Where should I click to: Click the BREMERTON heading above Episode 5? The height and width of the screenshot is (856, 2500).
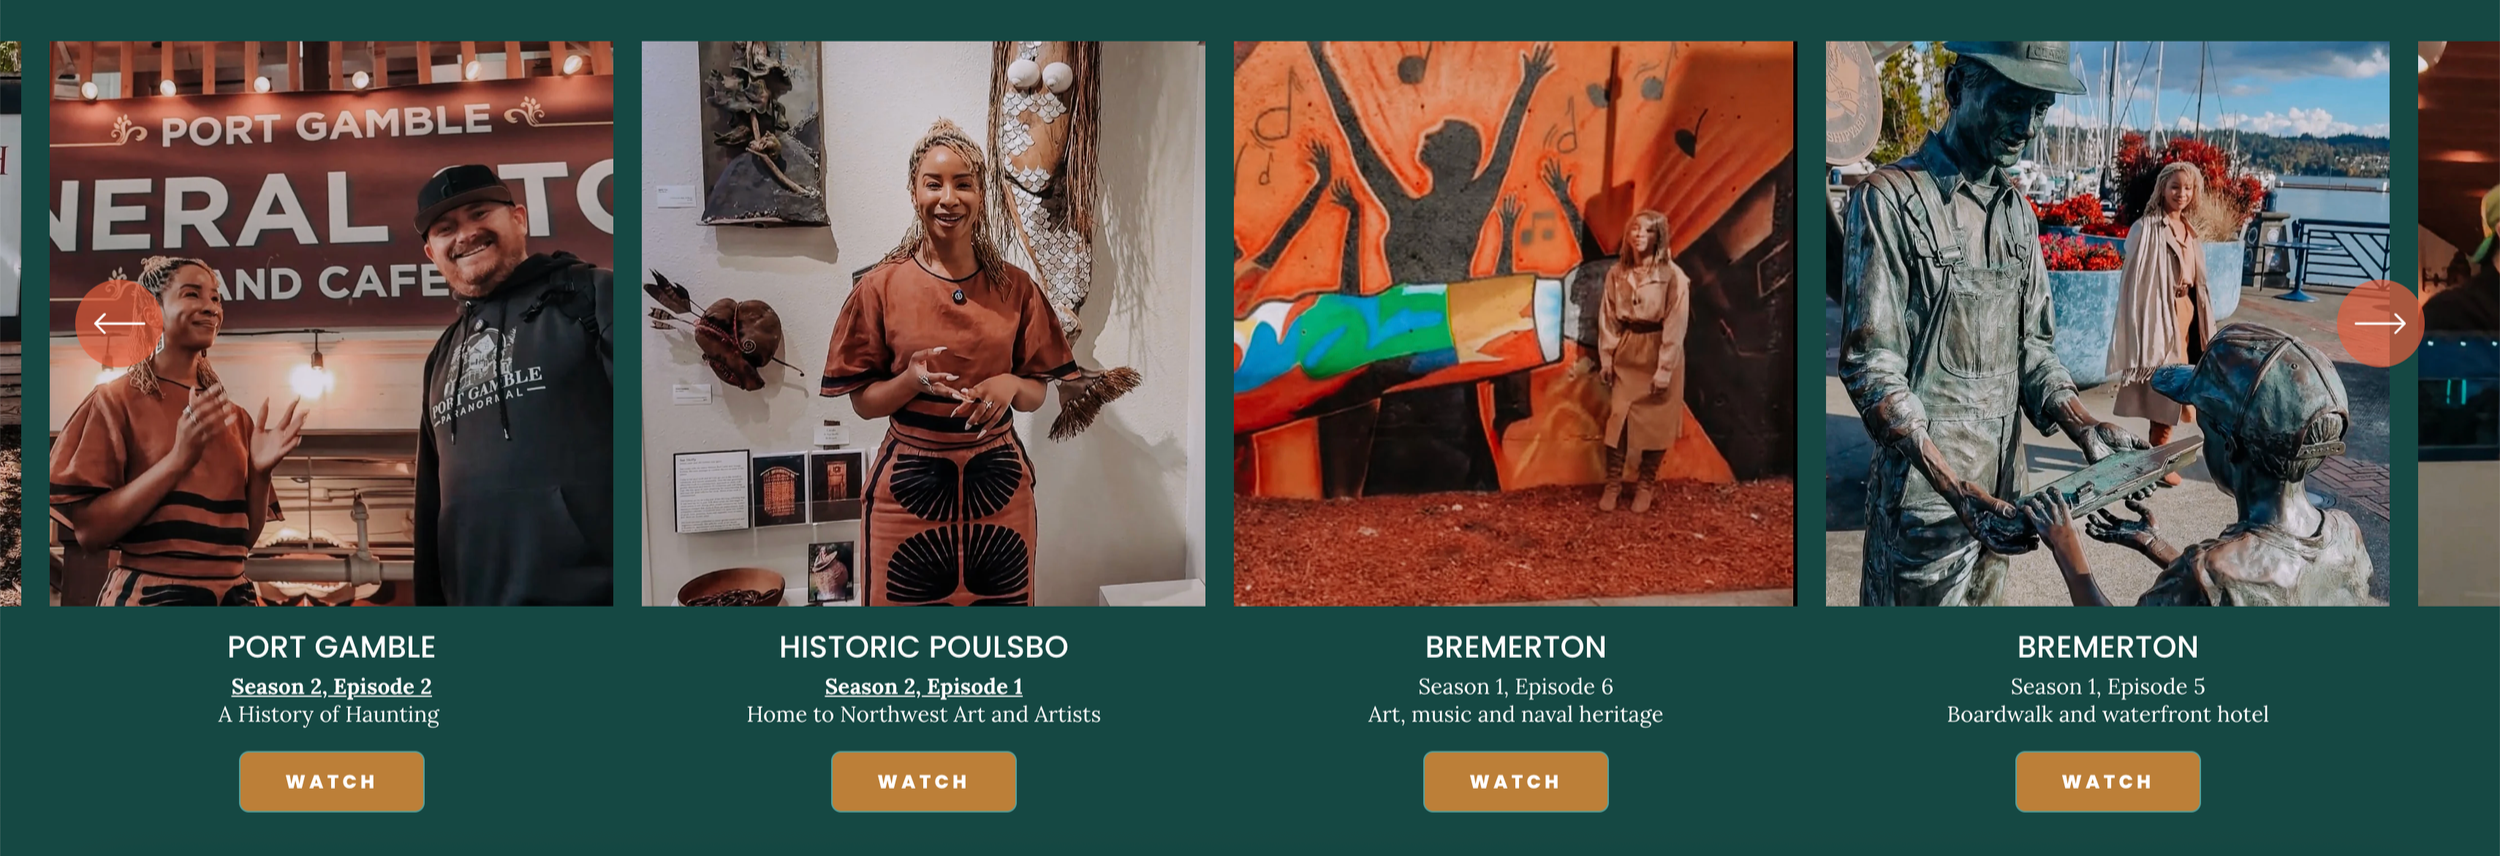[x=2107, y=647]
